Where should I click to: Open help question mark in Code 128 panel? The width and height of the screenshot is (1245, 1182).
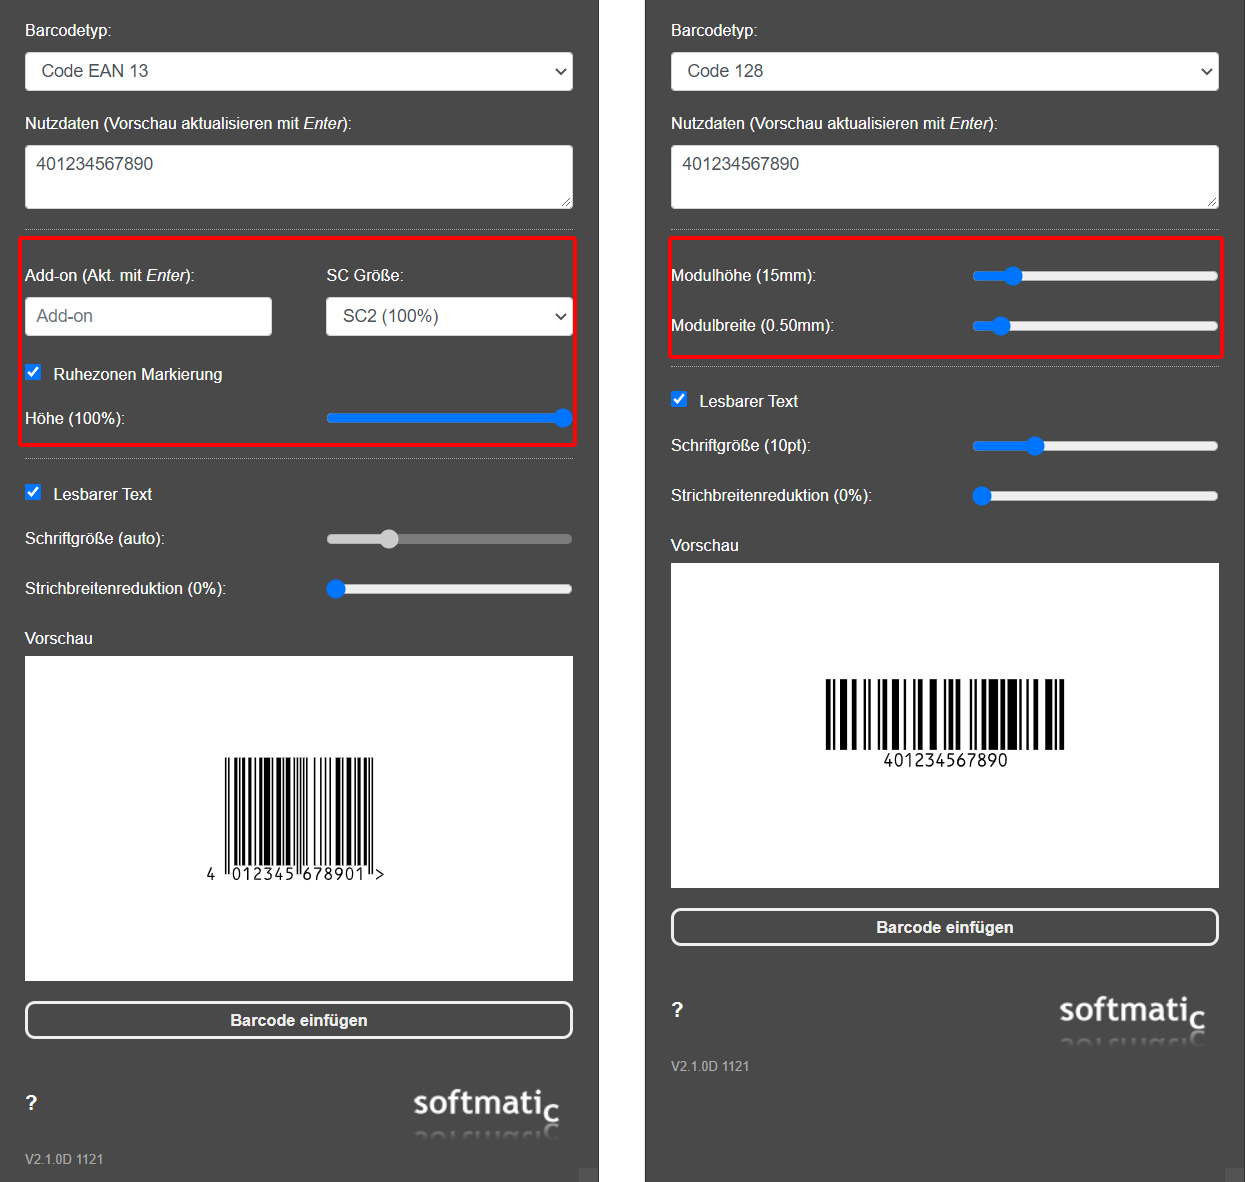pyautogui.click(x=677, y=1010)
